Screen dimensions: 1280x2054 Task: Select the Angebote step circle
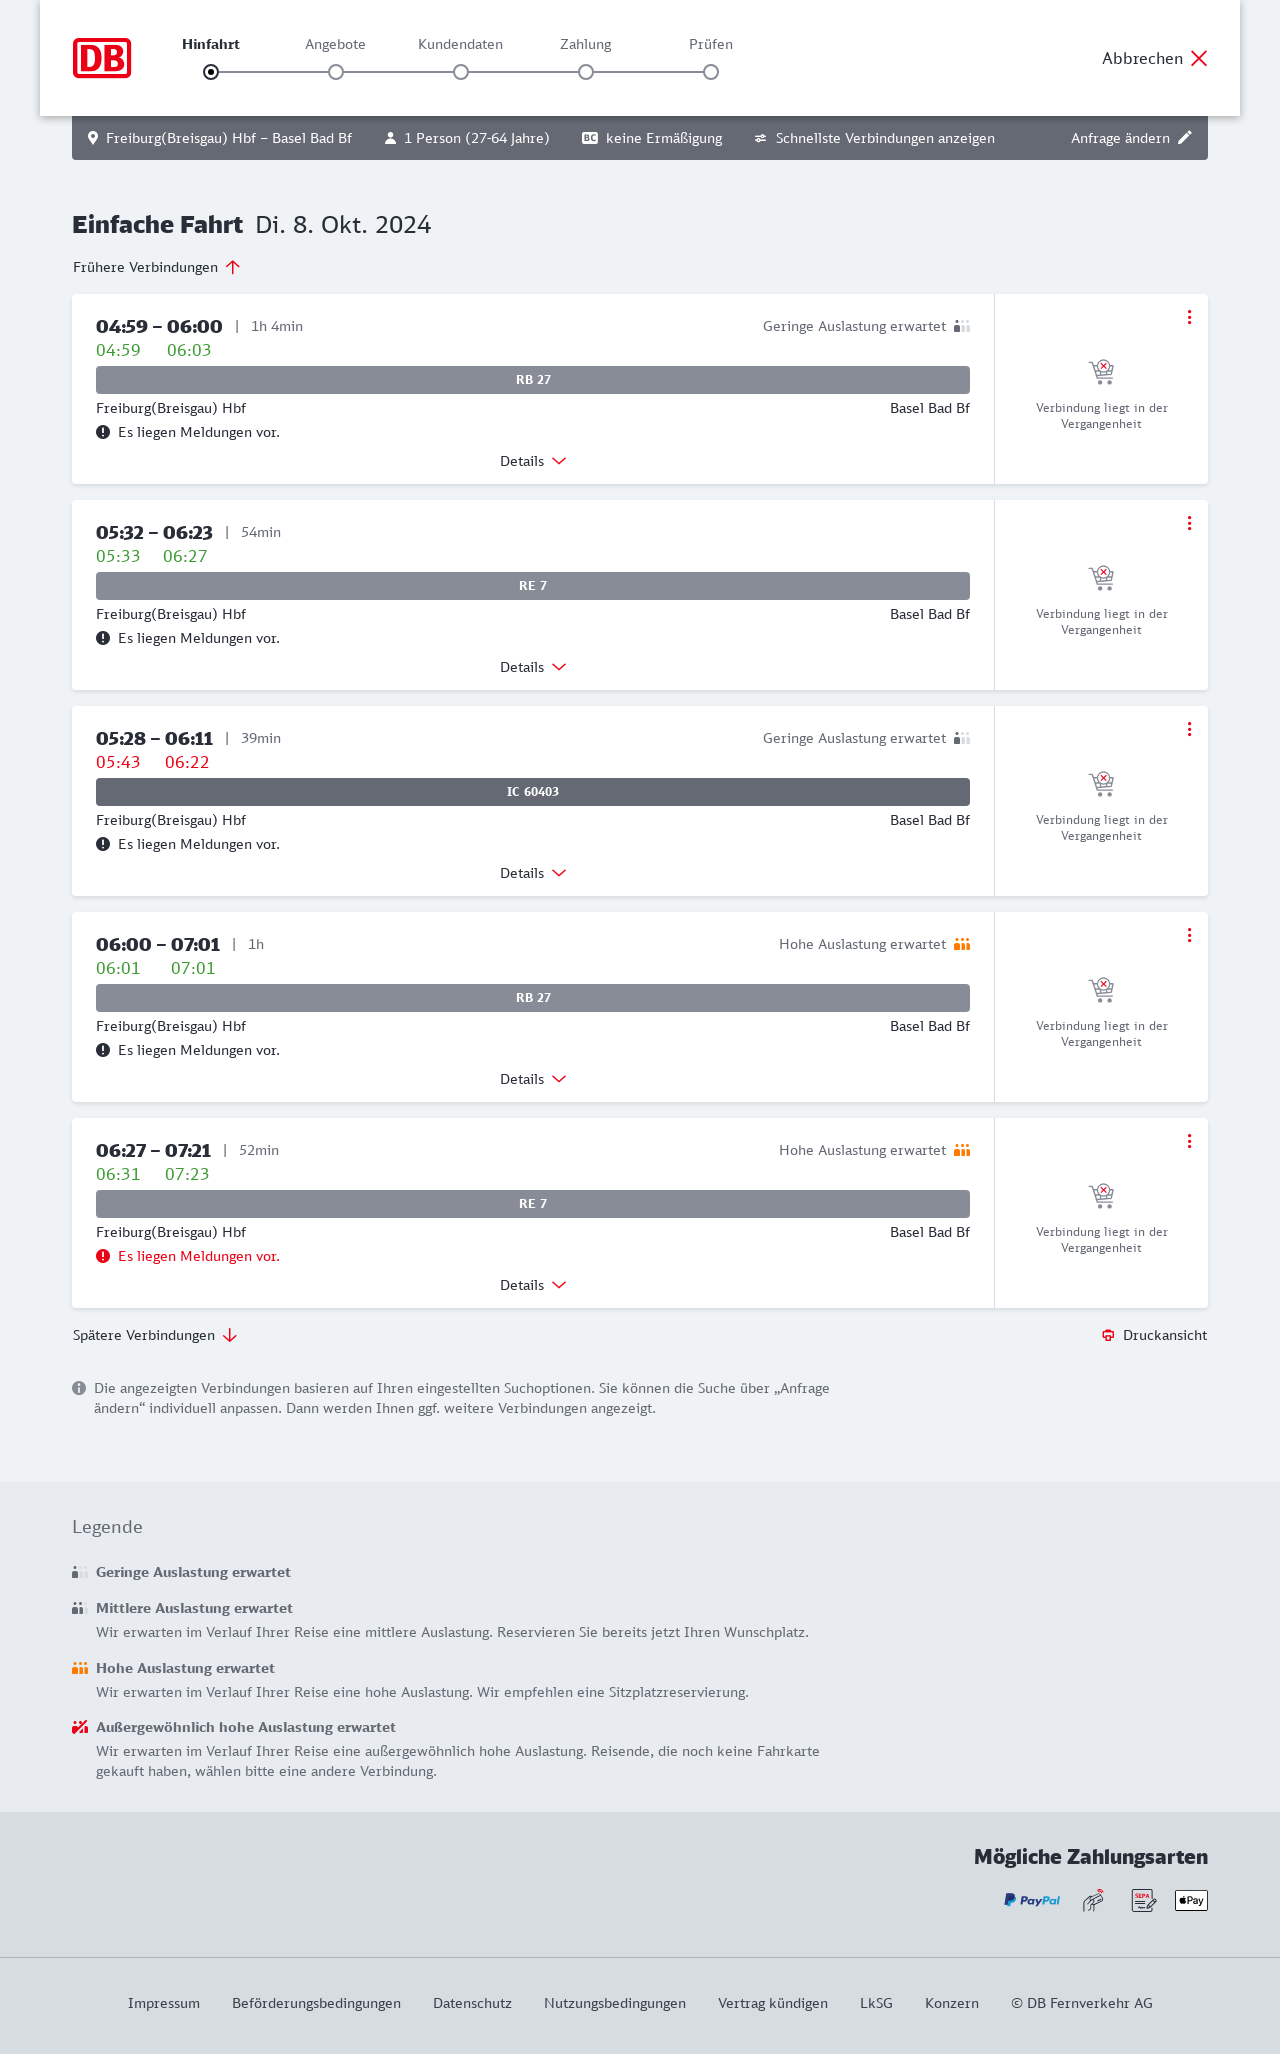(336, 72)
